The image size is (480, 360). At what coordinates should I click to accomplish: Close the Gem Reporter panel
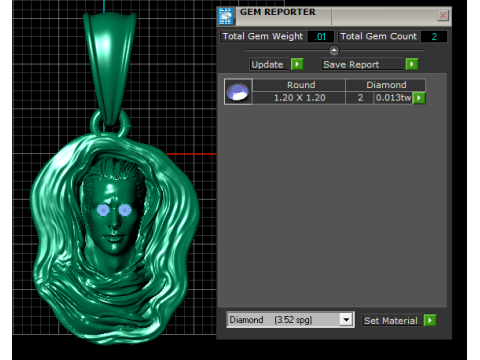click(x=443, y=15)
